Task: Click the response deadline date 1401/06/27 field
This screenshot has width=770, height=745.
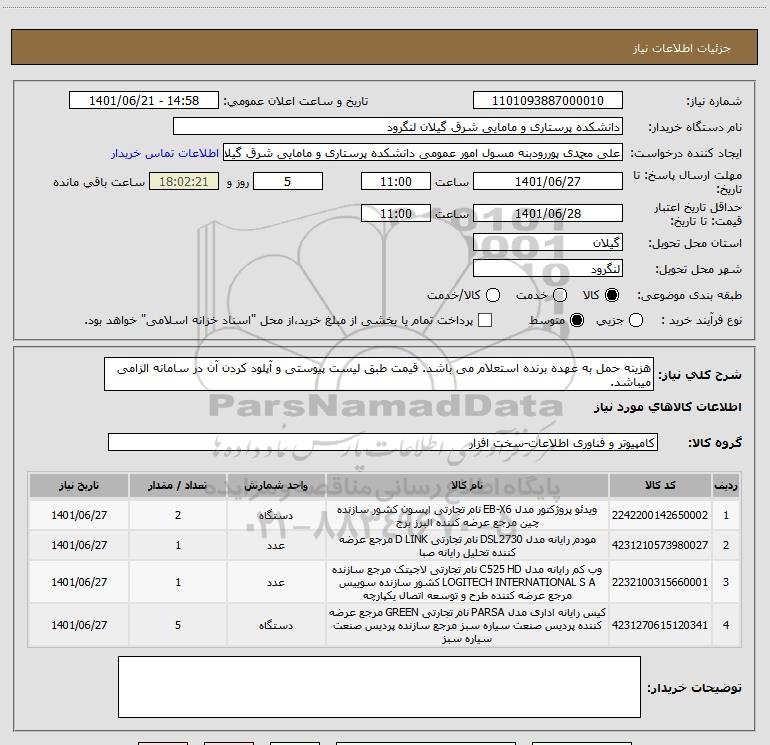Action: (548, 181)
